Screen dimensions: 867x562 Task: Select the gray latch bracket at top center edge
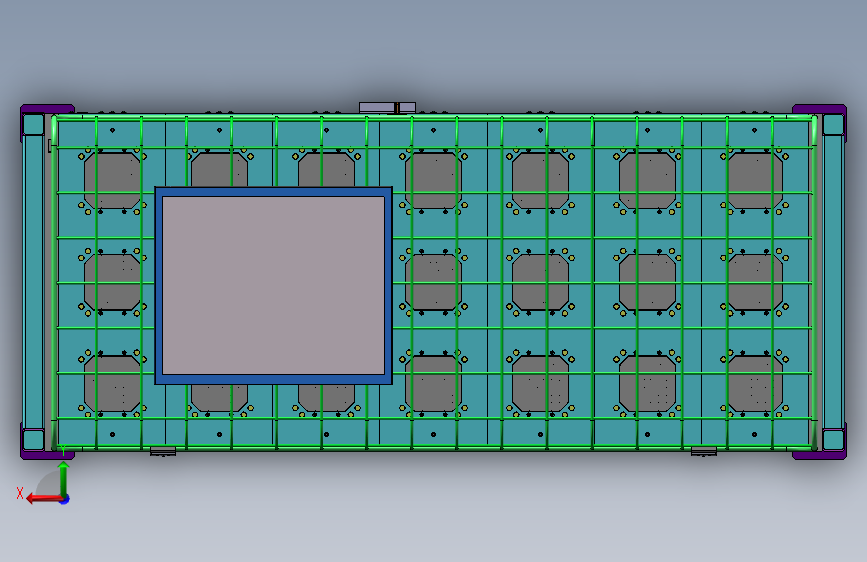387,107
